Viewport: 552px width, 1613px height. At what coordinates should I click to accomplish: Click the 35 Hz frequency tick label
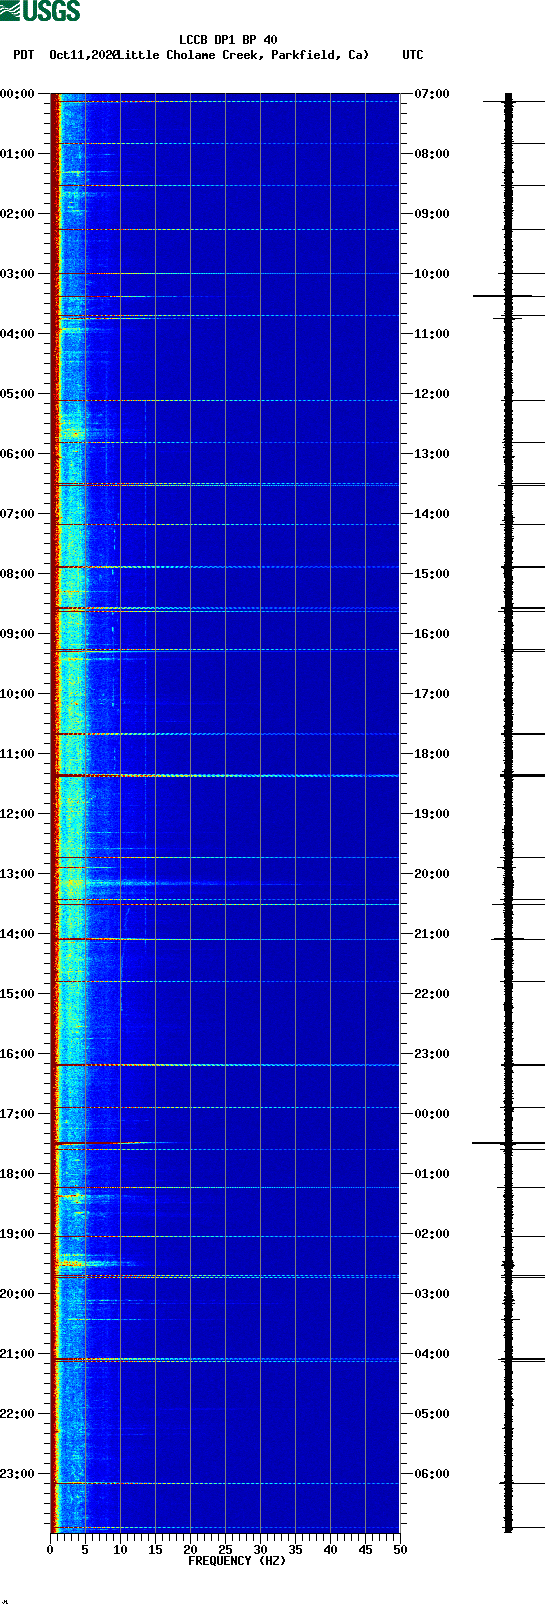pos(295,1550)
